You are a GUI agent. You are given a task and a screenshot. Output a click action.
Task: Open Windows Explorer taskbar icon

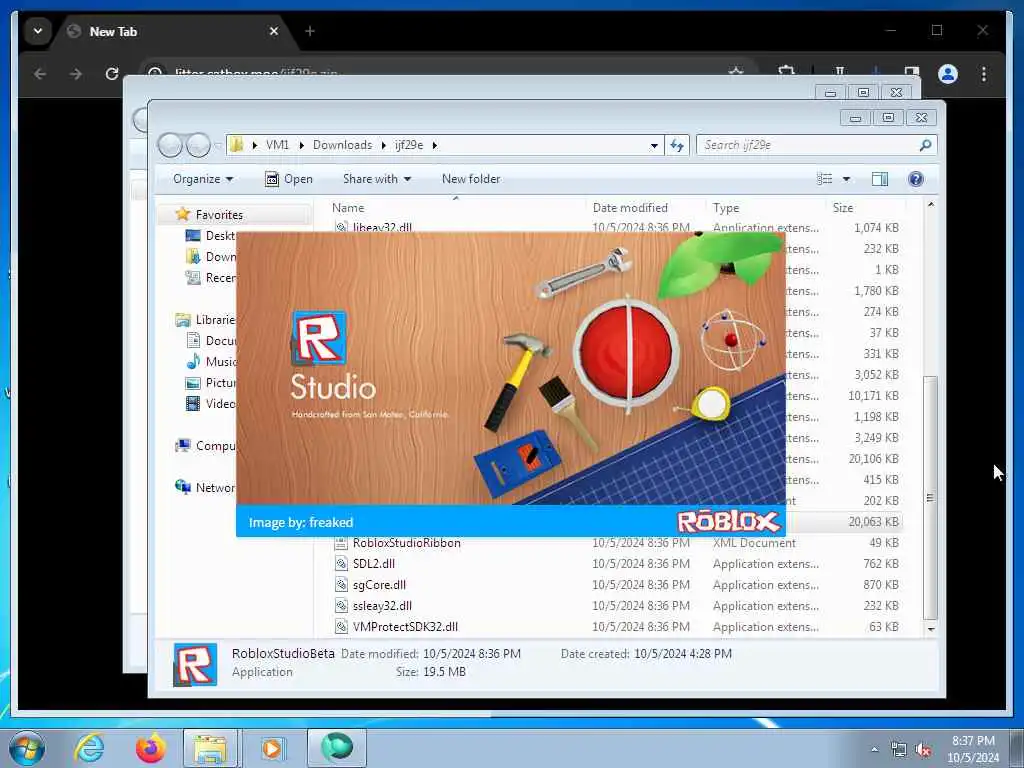(210, 748)
